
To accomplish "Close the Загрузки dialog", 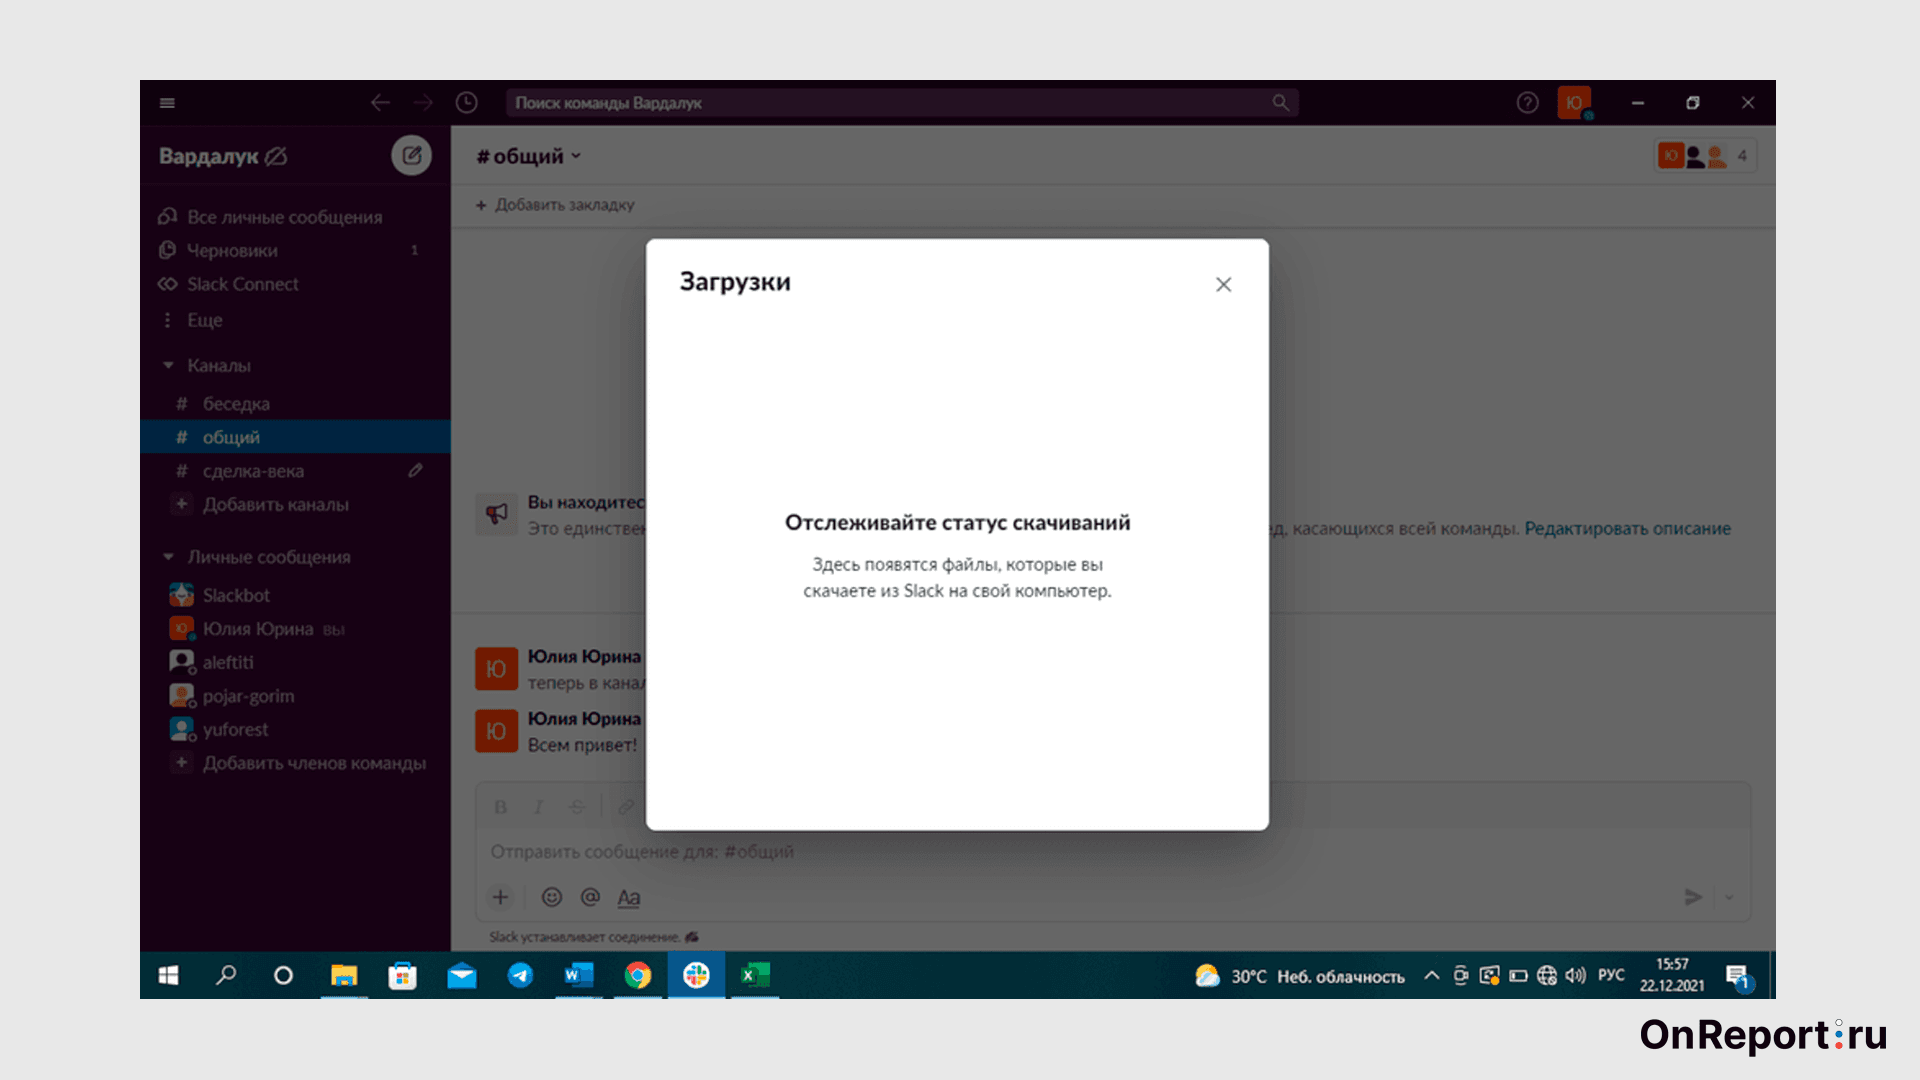I will tap(1223, 285).
